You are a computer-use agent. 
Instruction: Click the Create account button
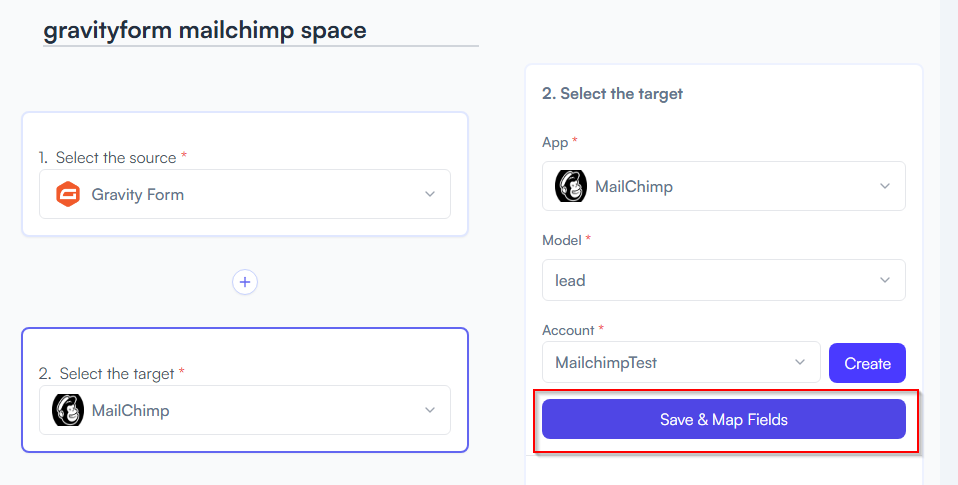click(867, 363)
